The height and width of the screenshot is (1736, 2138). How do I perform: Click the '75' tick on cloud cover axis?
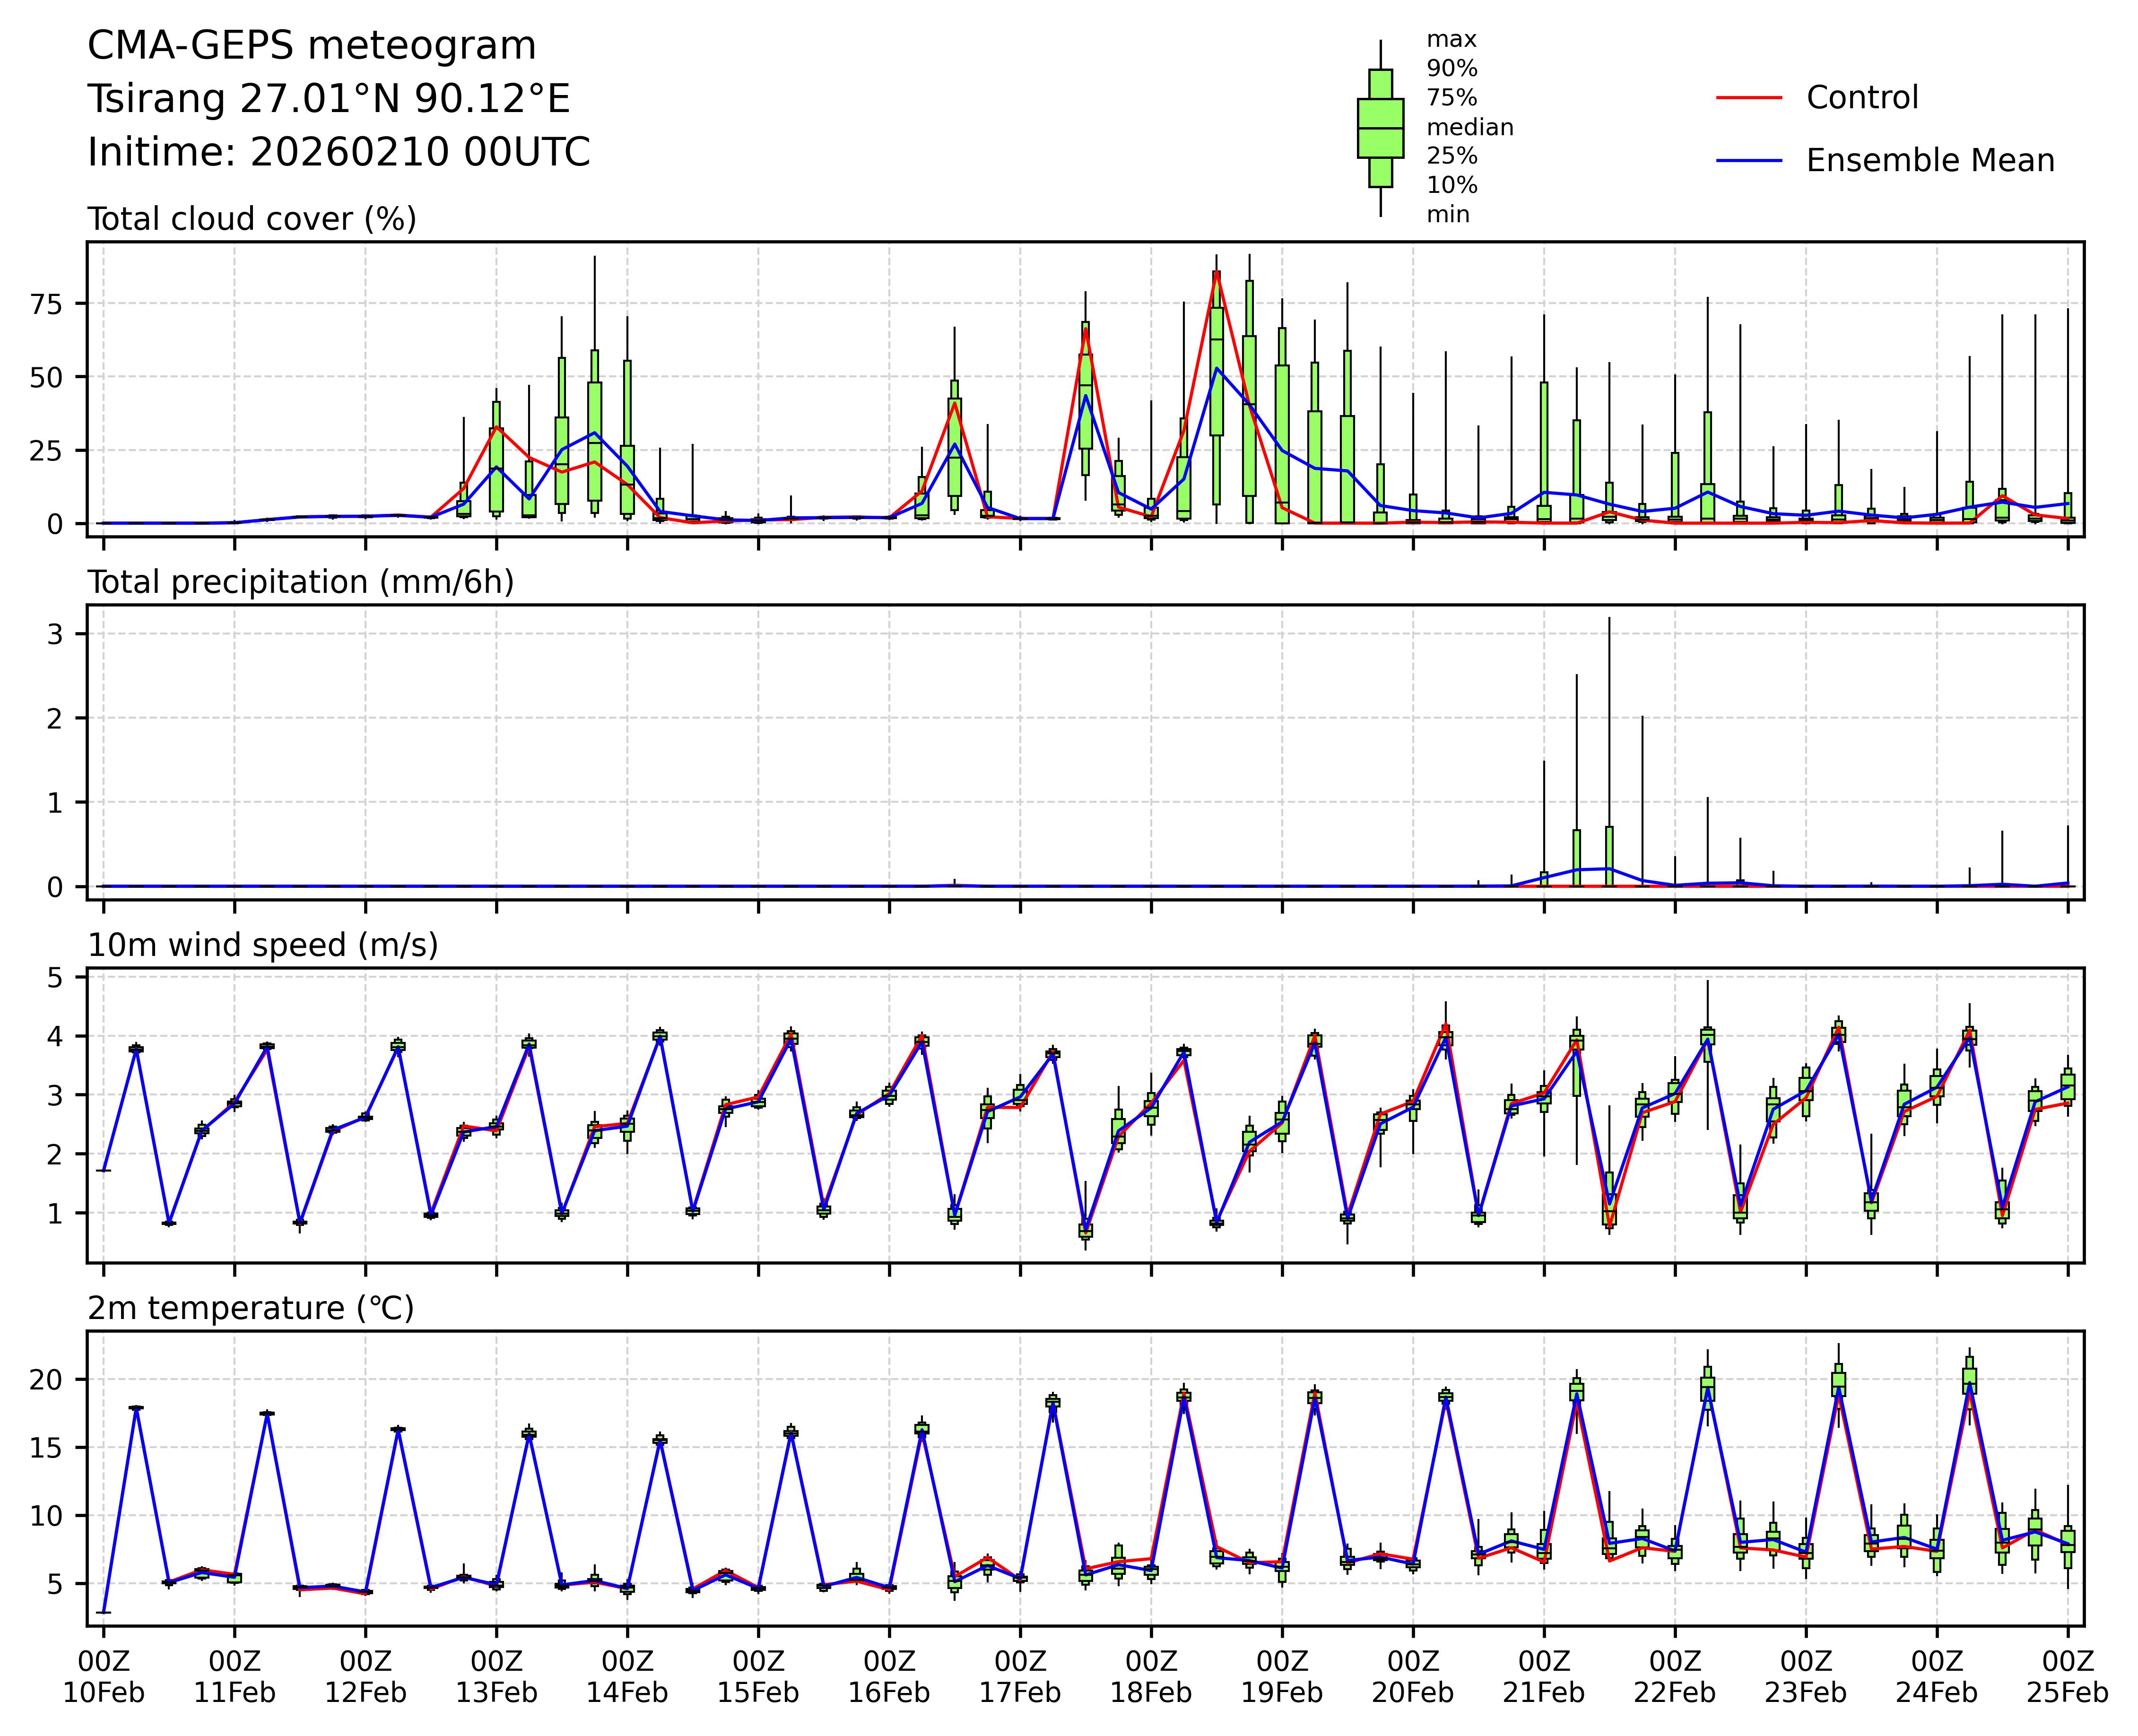46,304
